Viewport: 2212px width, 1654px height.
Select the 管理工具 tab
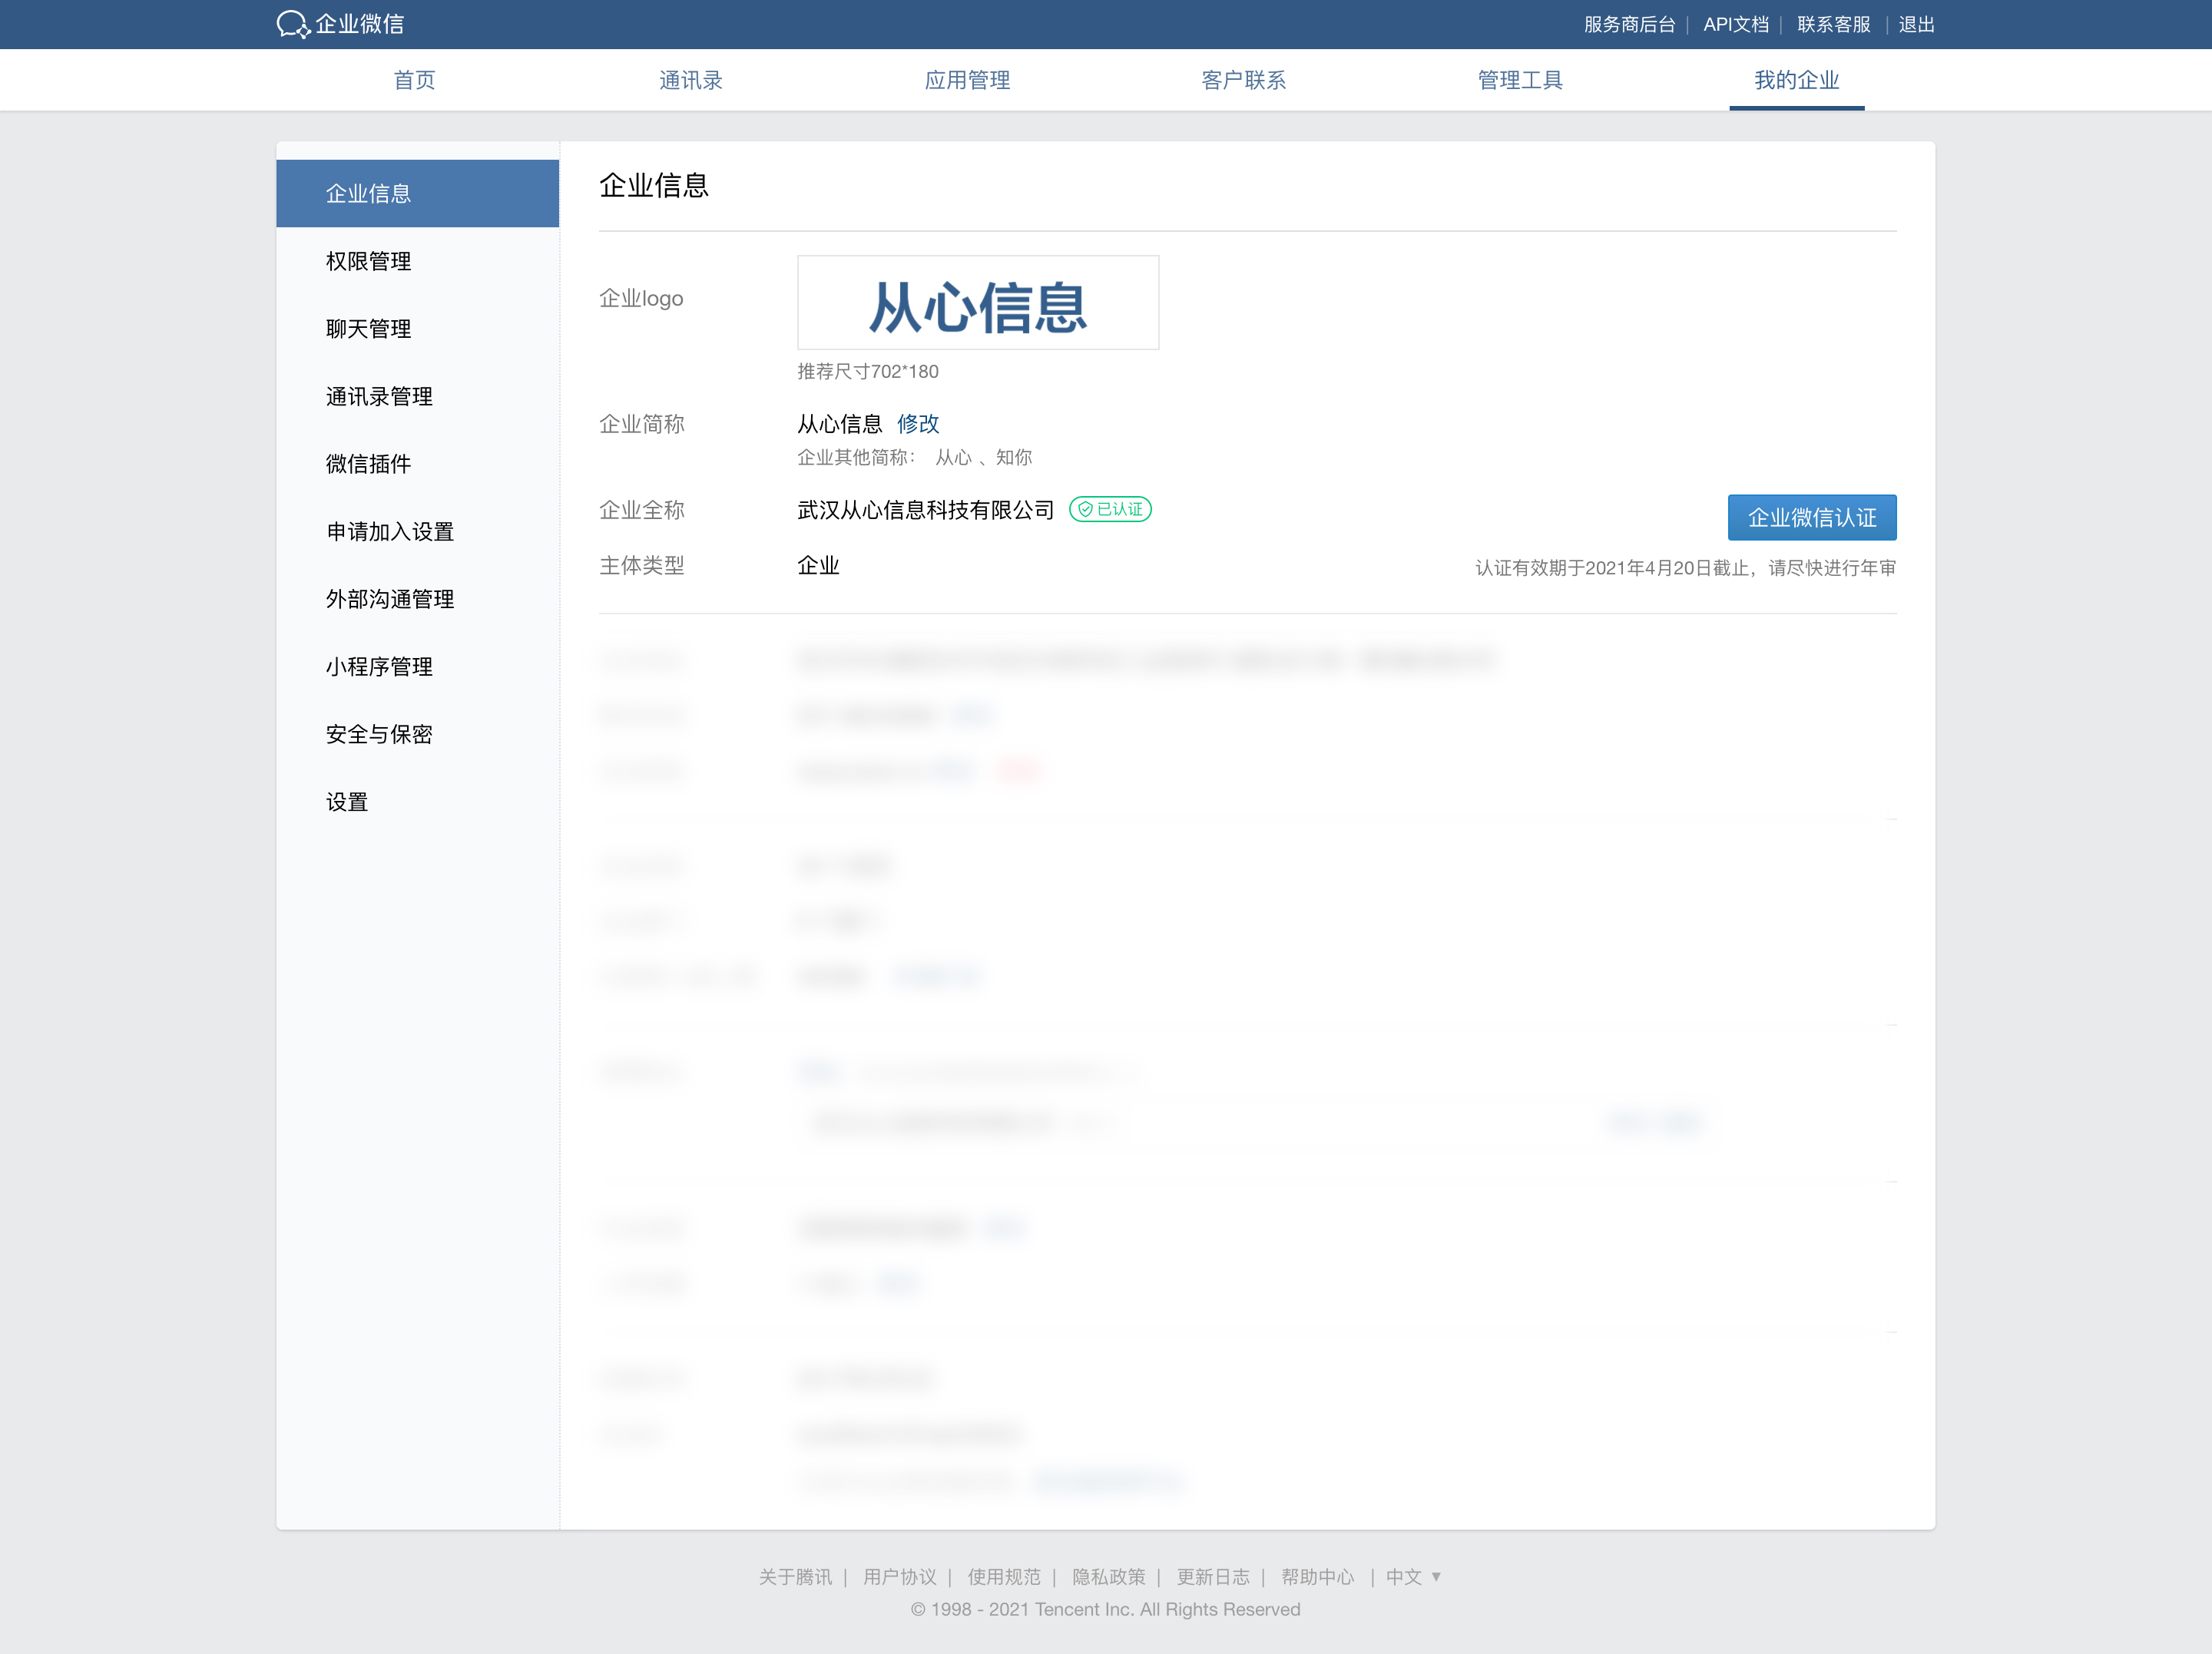1520,80
